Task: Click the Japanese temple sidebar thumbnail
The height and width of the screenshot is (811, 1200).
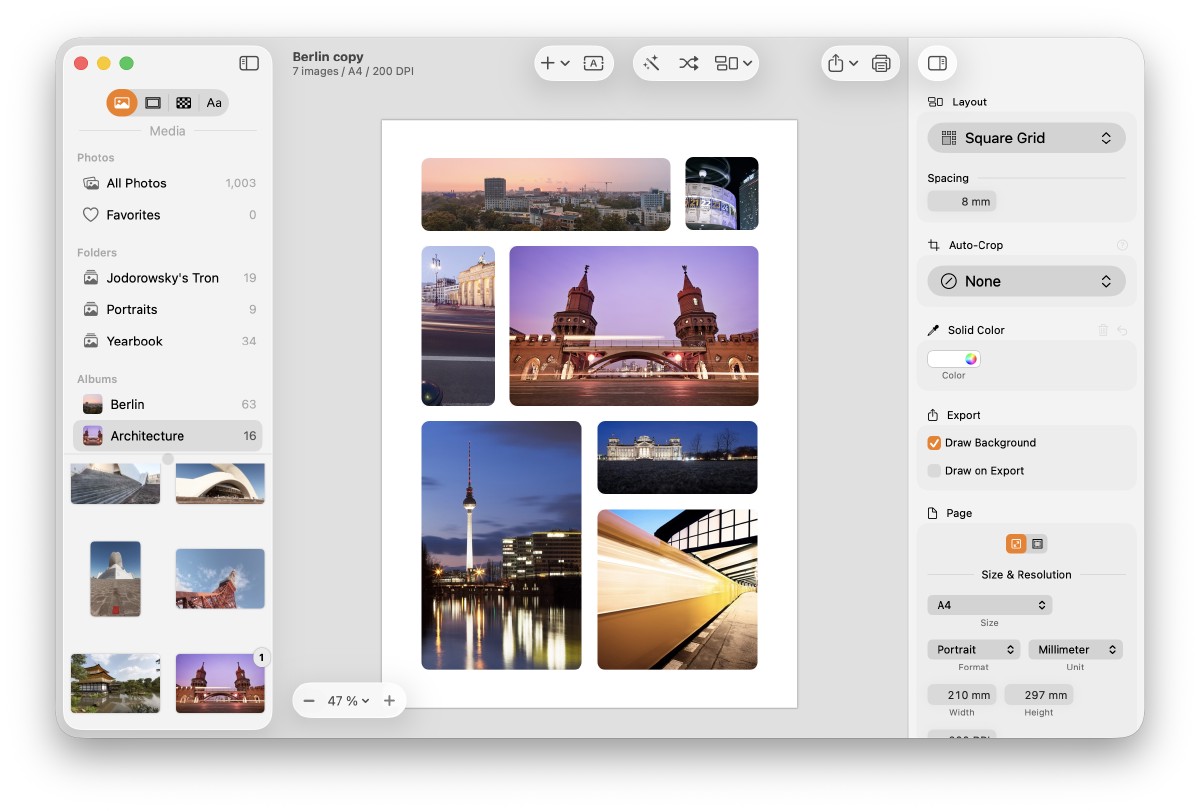Action: (116, 683)
